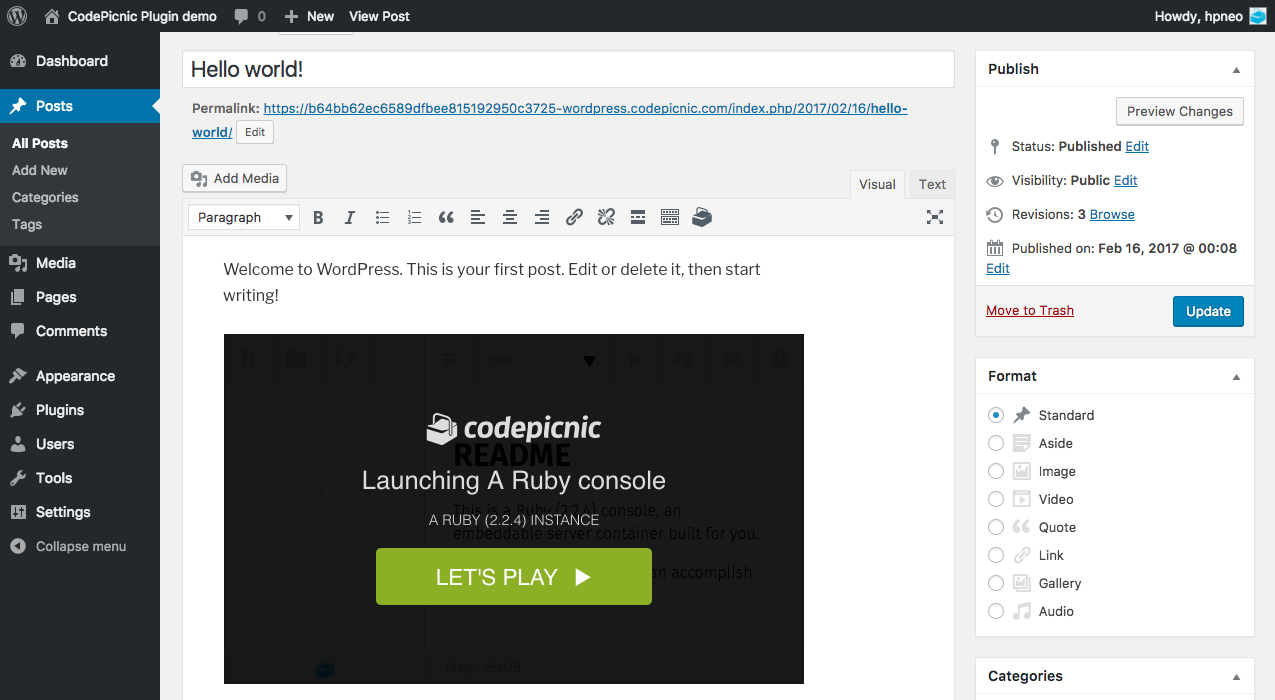Viewport: 1275px width, 700px height.
Task: Toggle bold formatting
Action: pos(318,217)
